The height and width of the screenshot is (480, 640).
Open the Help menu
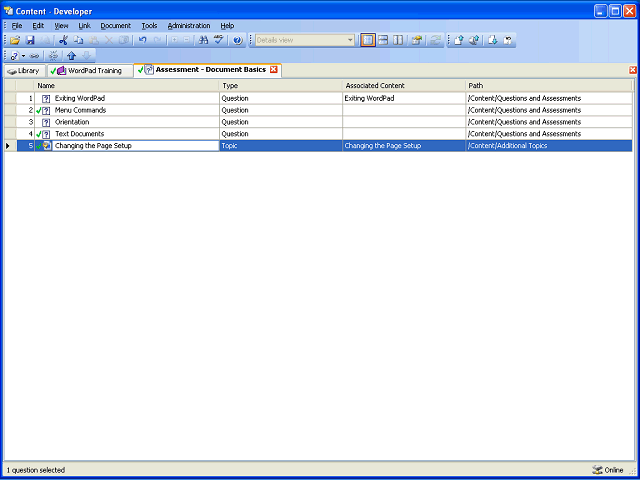coord(227,26)
